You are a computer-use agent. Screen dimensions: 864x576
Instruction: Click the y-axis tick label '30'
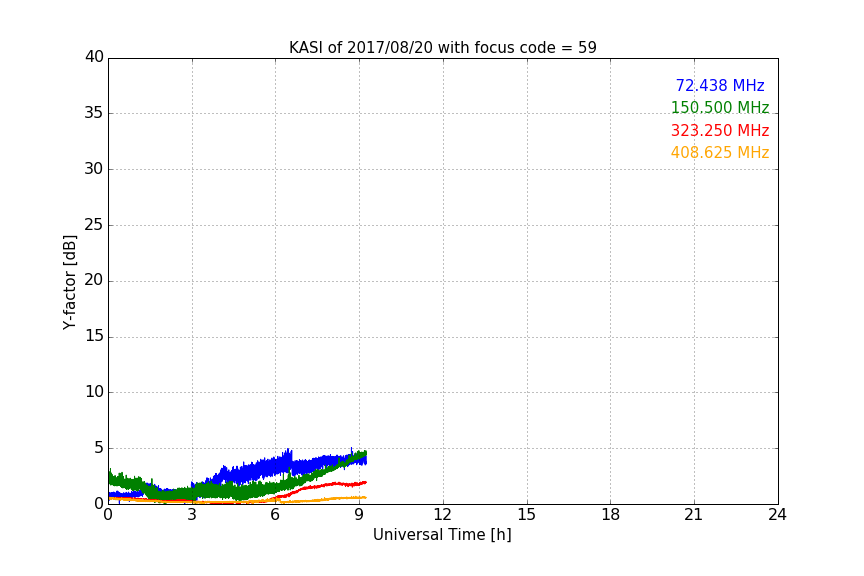click(94, 169)
